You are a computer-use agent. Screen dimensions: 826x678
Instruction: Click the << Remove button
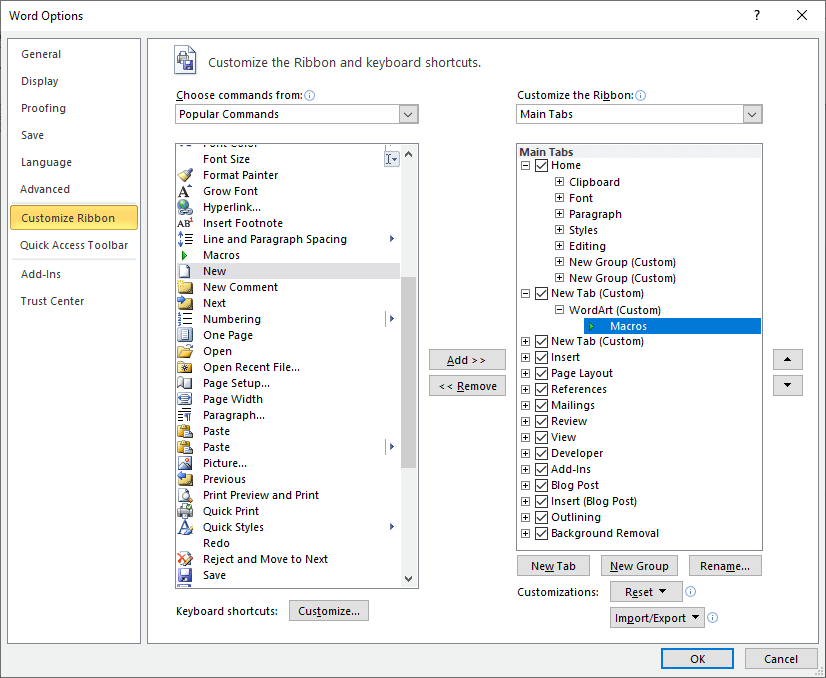[467, 386]
